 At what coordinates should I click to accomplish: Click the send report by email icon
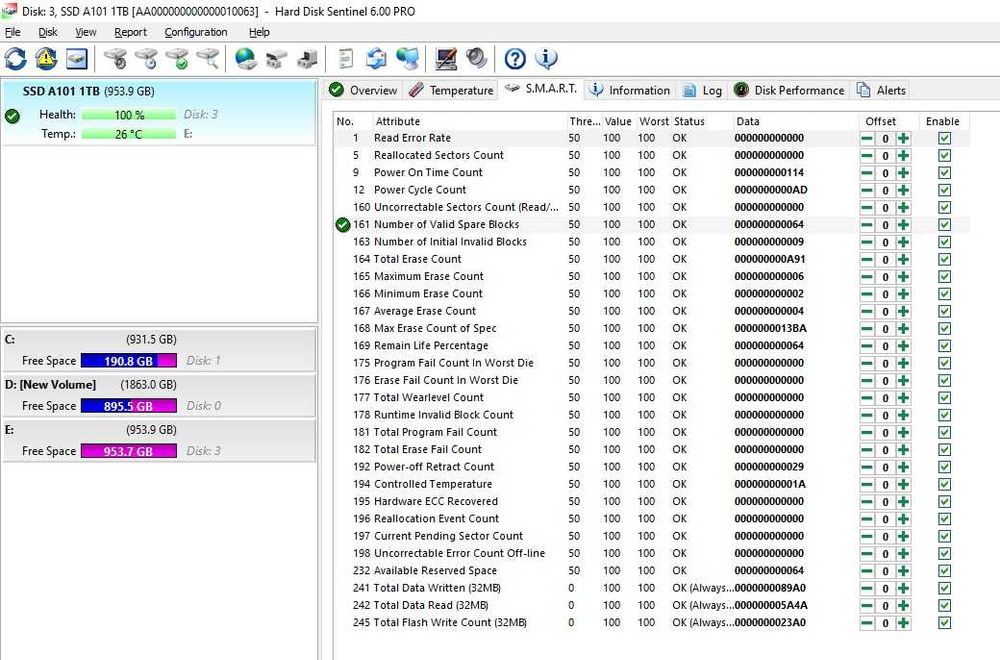coord(376,59)
